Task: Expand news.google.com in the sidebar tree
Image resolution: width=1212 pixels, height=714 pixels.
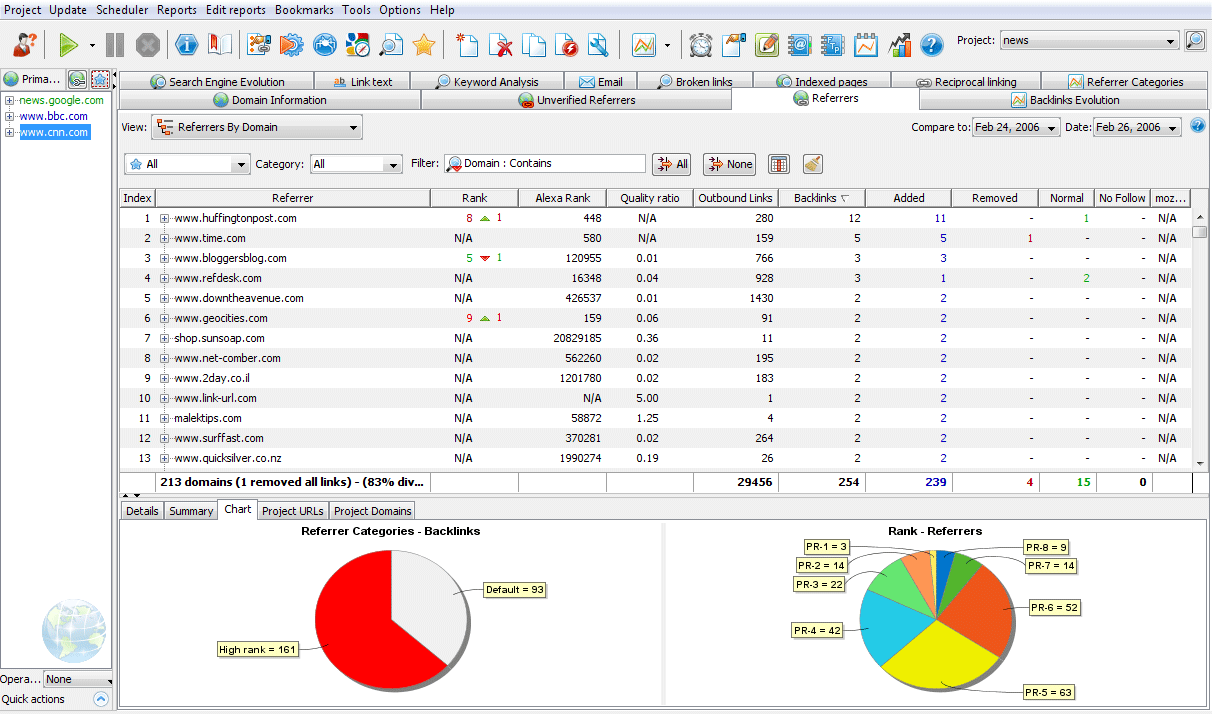Action: 10,99
